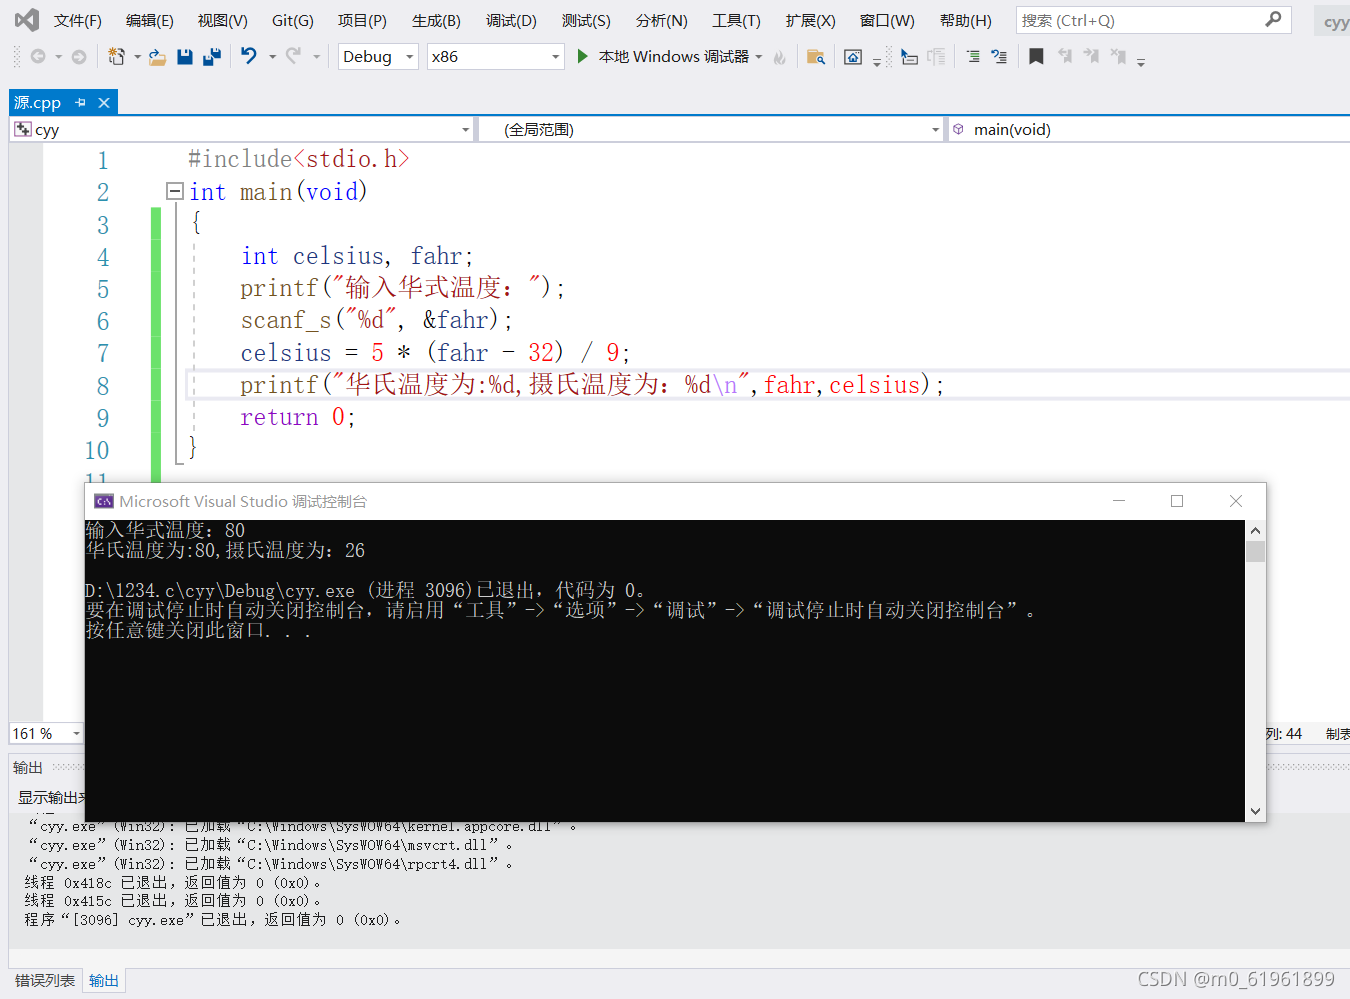Click the console window's title icon
The height and width of the screenshot is (999, 1350).
click(x=104, y=501)
